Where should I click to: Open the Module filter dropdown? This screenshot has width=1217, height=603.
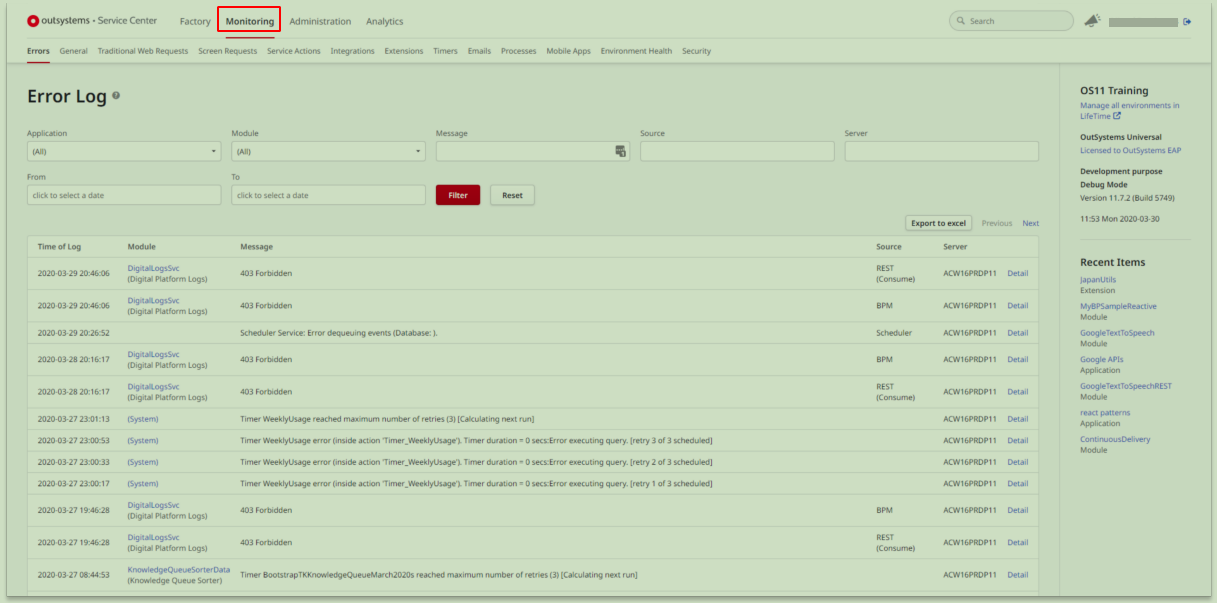click(327, 150)
